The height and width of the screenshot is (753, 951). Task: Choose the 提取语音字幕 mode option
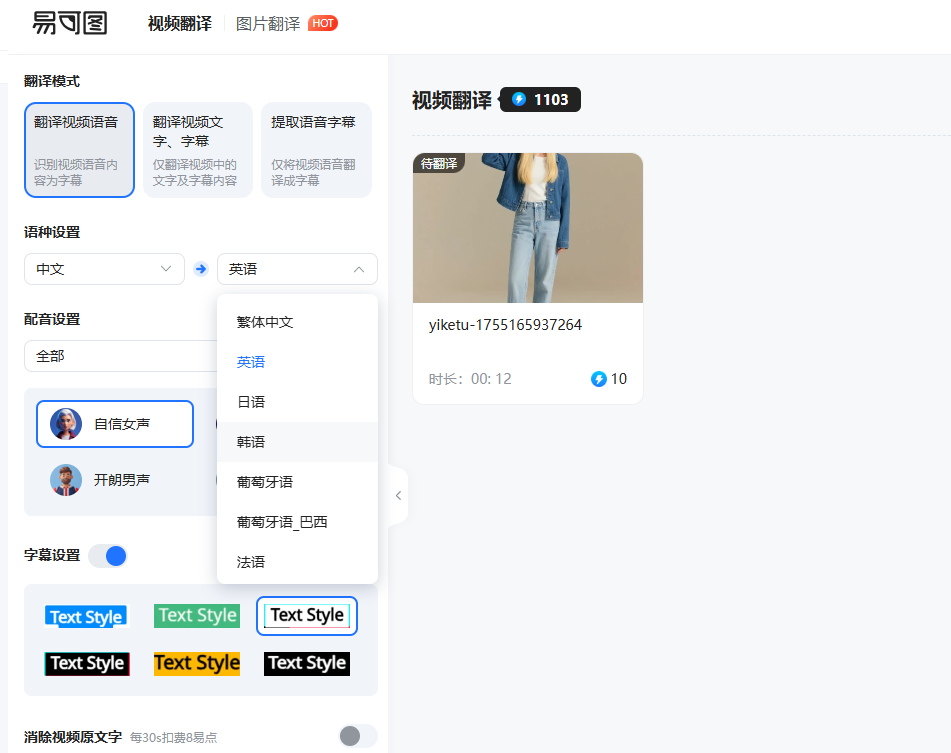316,149
